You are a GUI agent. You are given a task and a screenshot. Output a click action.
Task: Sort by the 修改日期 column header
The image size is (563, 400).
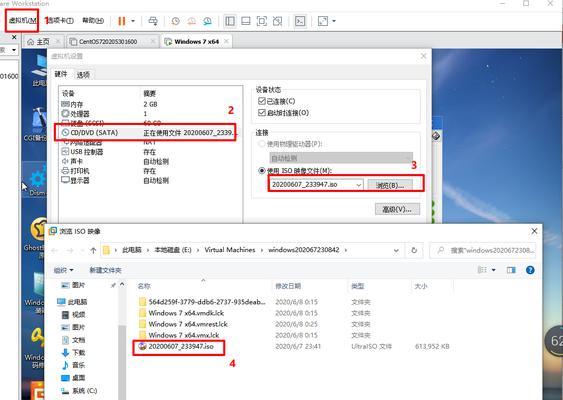(288, 286)
